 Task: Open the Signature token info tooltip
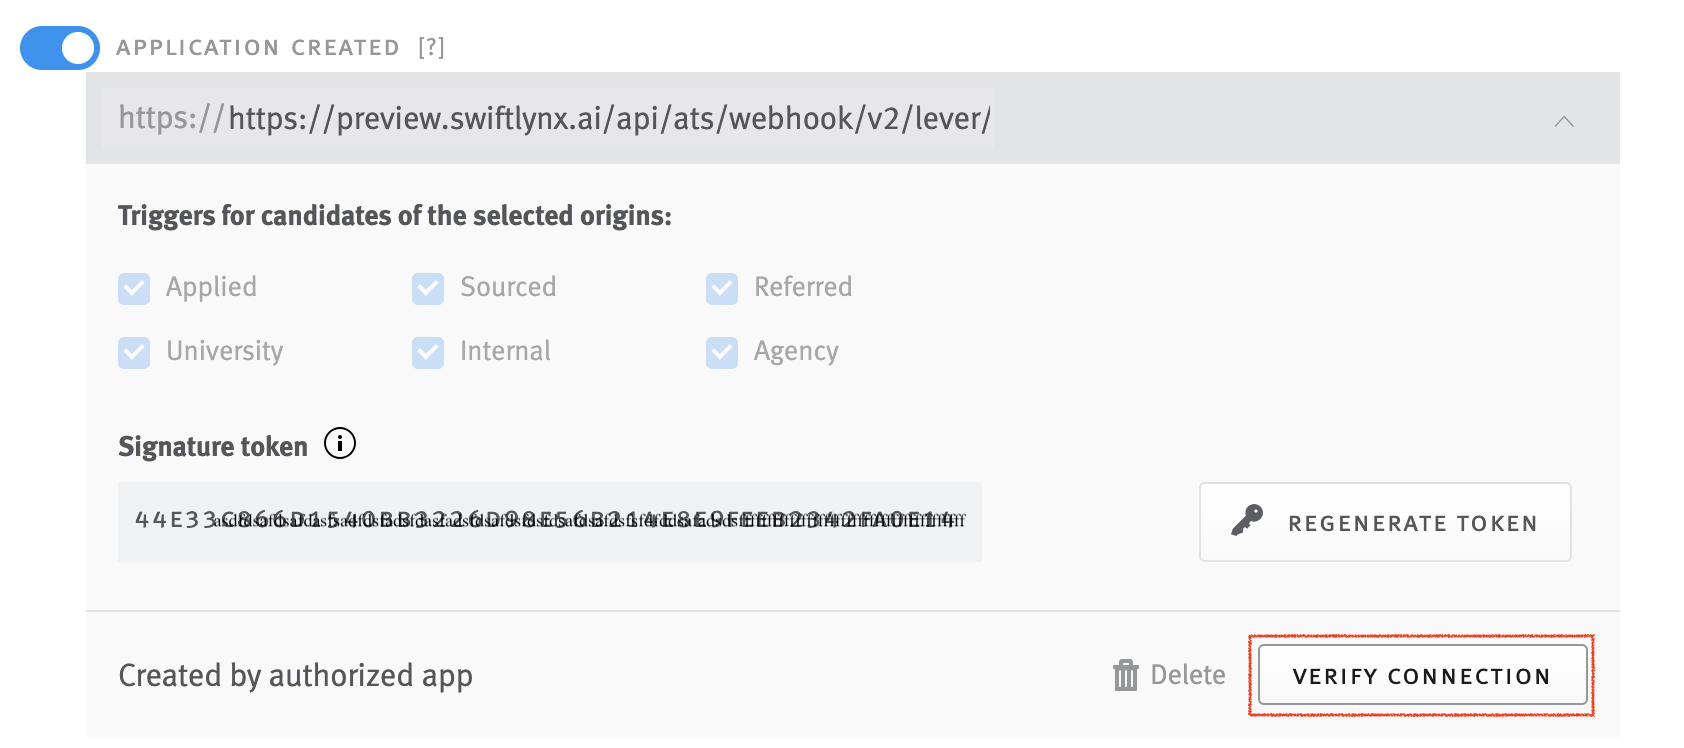(x=339, y=445)
